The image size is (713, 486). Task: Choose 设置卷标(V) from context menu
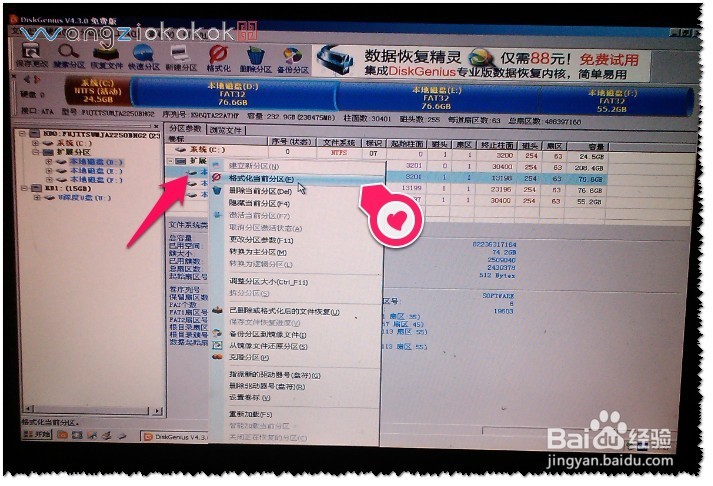click(x=250, y=398)
